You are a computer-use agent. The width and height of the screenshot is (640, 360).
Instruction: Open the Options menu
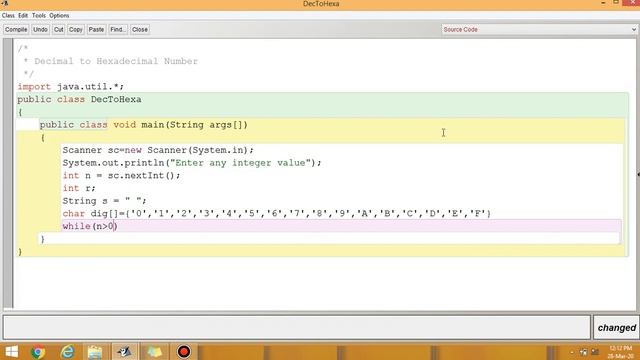click(59, 16)
